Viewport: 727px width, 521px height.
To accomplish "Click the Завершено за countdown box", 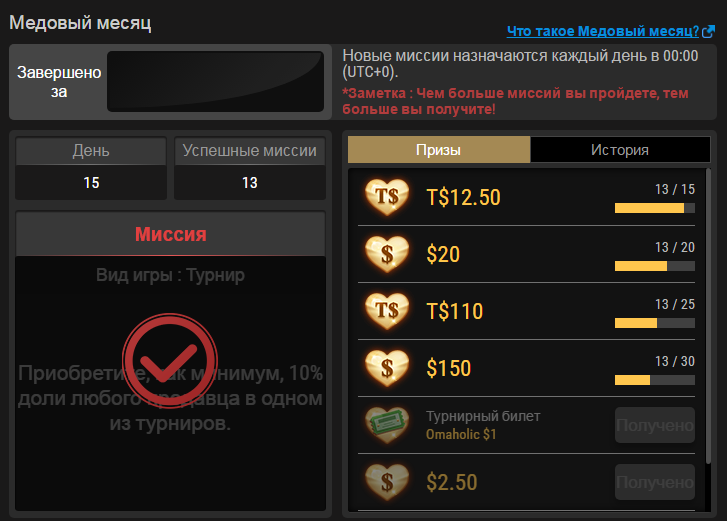I will point(216,82).
